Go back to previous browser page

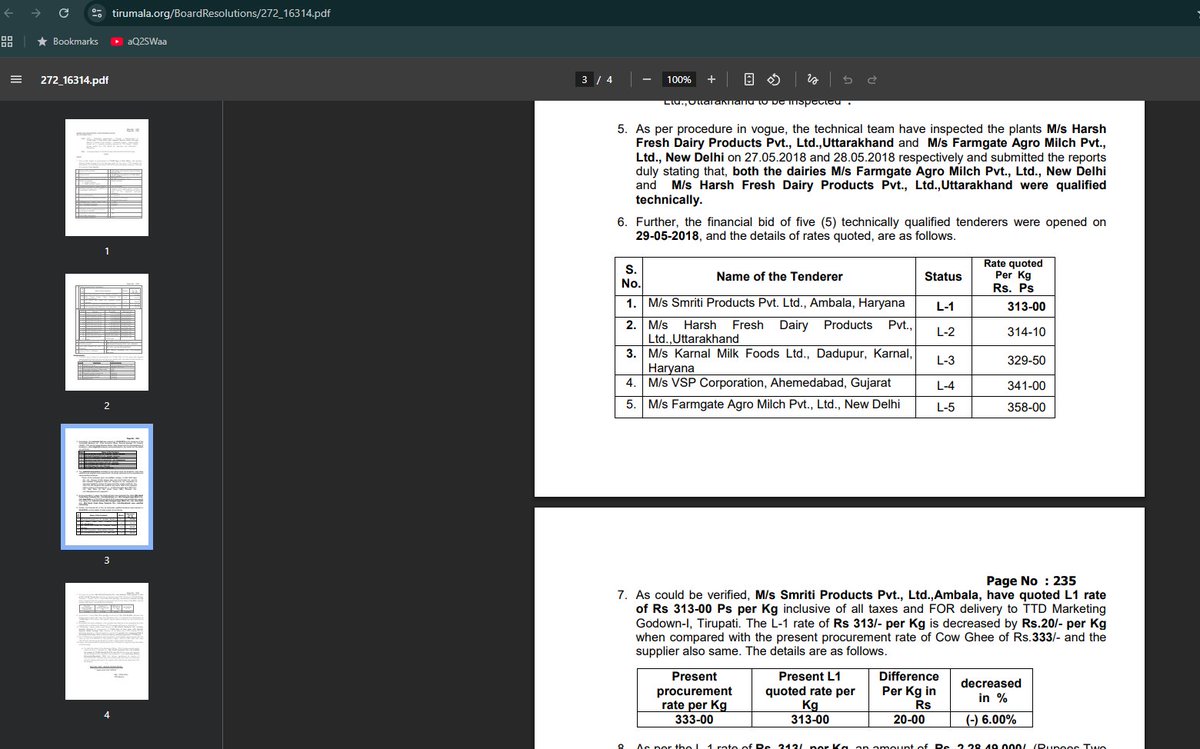click(11, 13)
